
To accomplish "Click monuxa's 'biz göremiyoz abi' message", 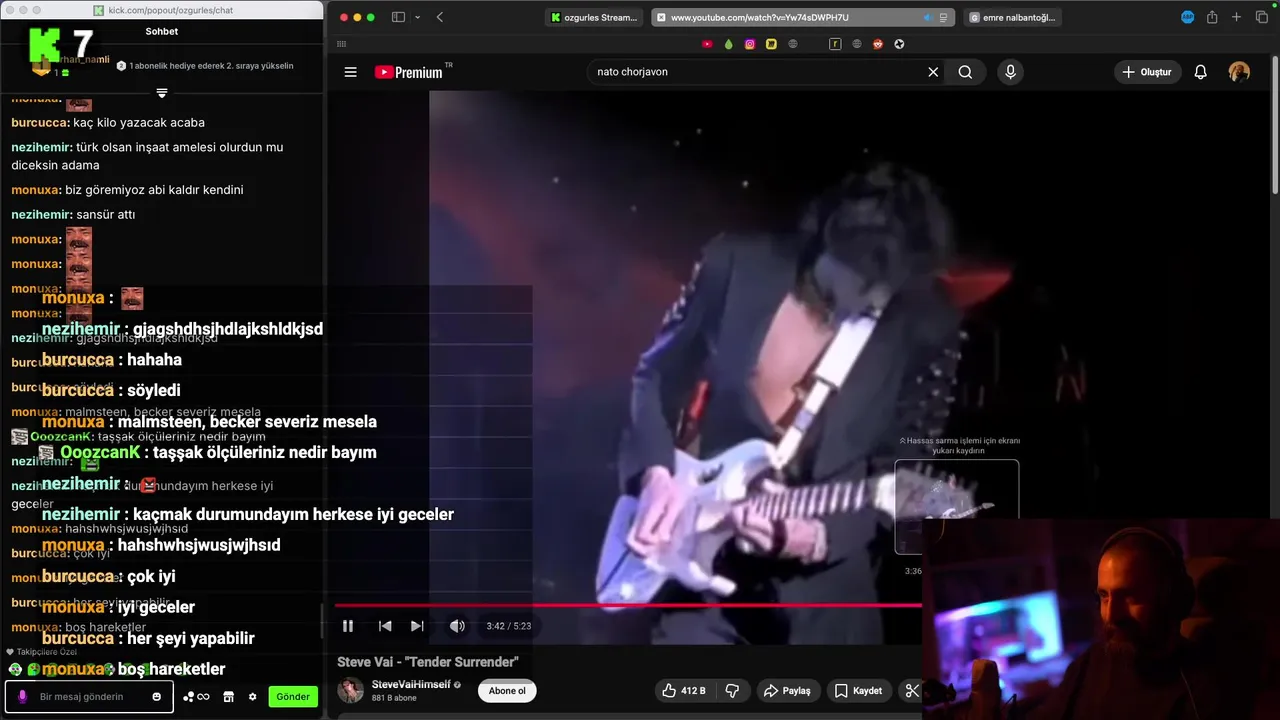I will coord(127,189).
